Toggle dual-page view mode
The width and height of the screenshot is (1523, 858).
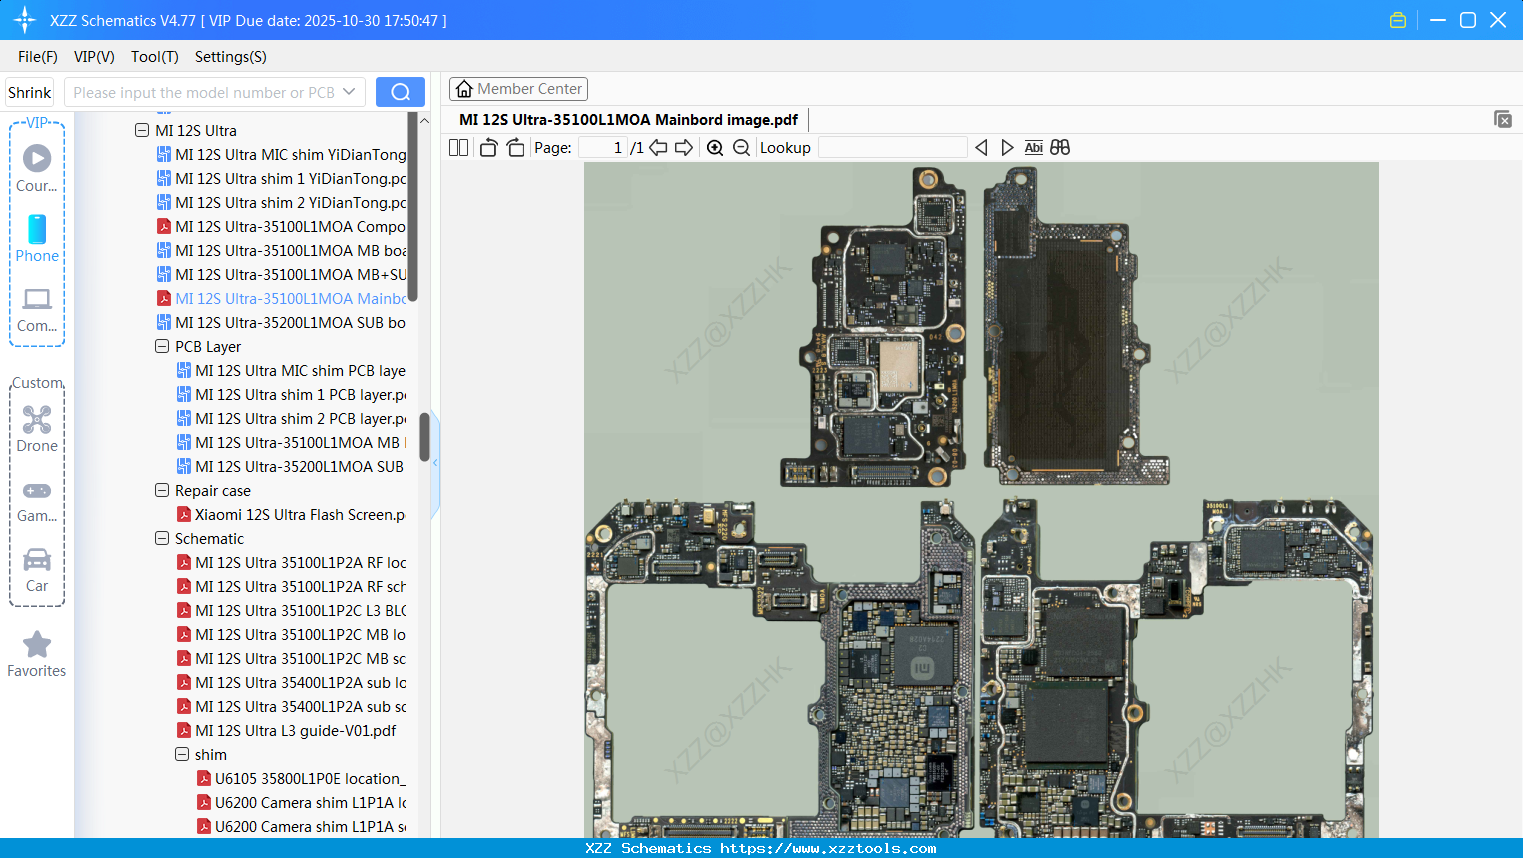[457, 146]
